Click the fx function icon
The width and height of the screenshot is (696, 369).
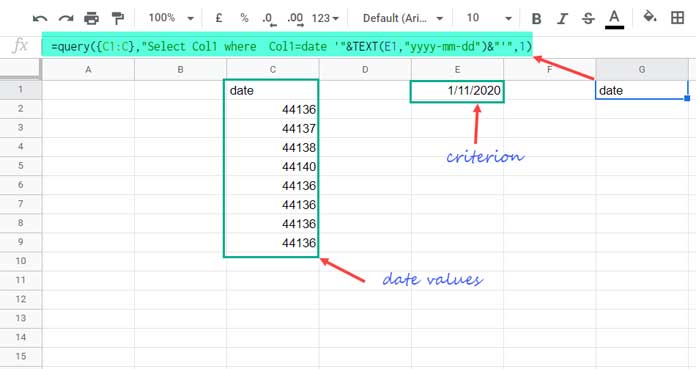[x=20, y=45]
